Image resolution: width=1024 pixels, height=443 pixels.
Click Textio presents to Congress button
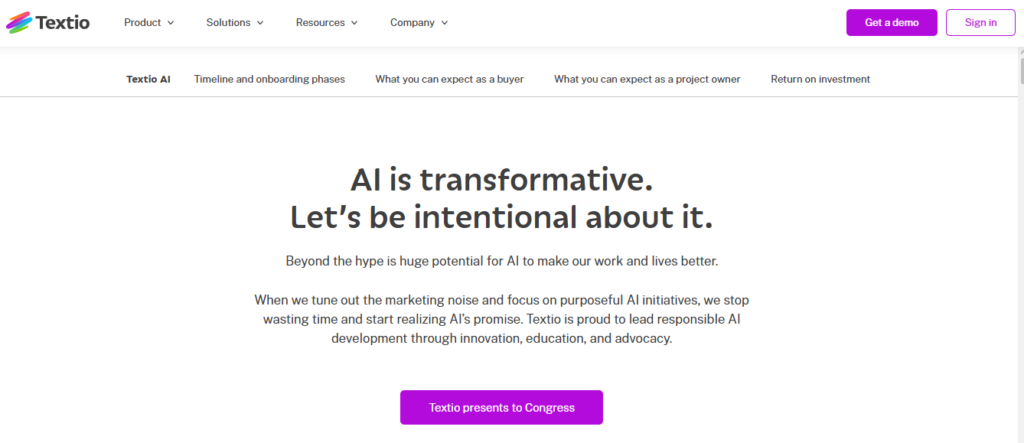coord(502,408)
